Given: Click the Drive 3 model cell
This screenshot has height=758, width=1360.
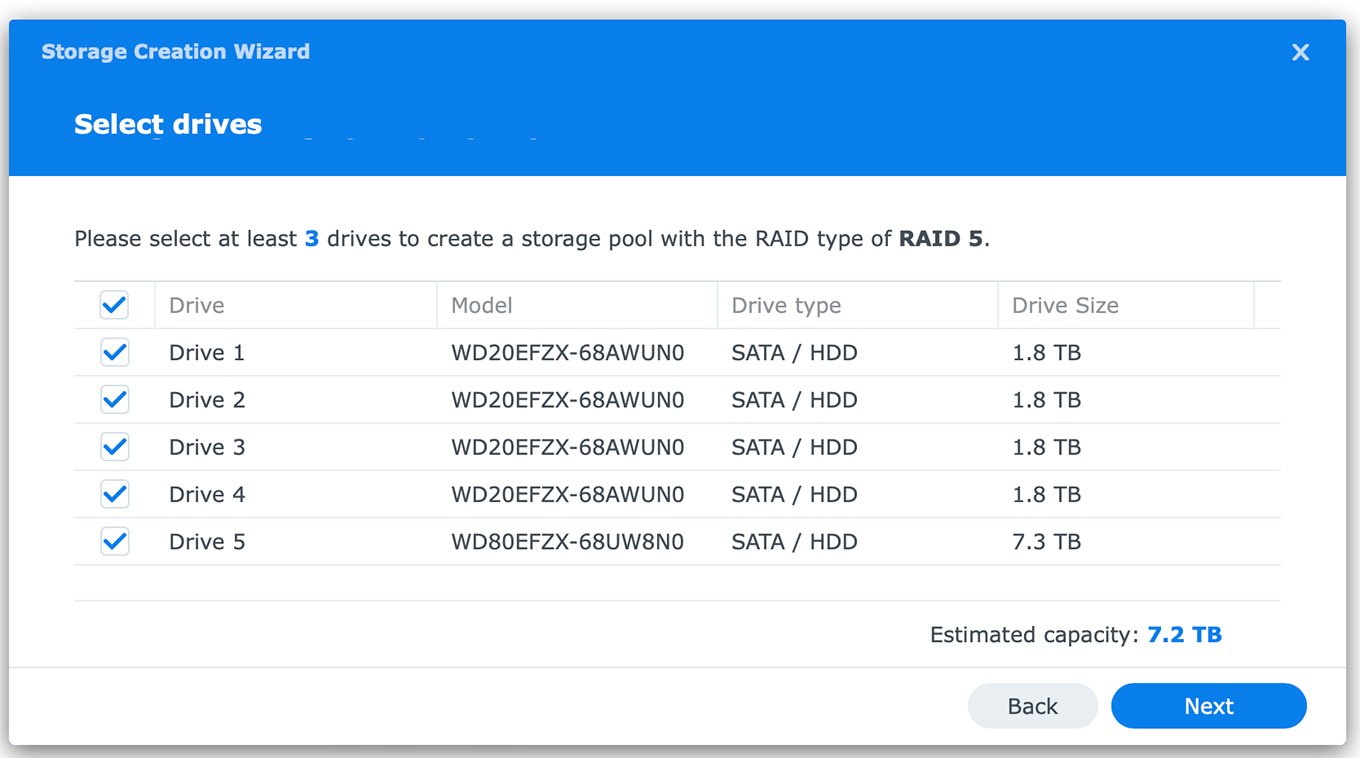Looking at the screenshot, I should click(567, 447).
